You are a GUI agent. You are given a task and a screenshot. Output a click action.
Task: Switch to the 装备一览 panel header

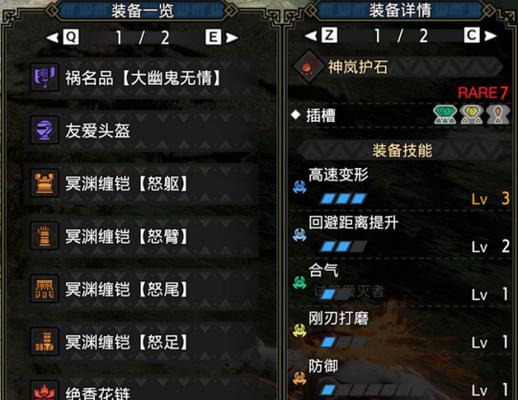pos(142,11)
